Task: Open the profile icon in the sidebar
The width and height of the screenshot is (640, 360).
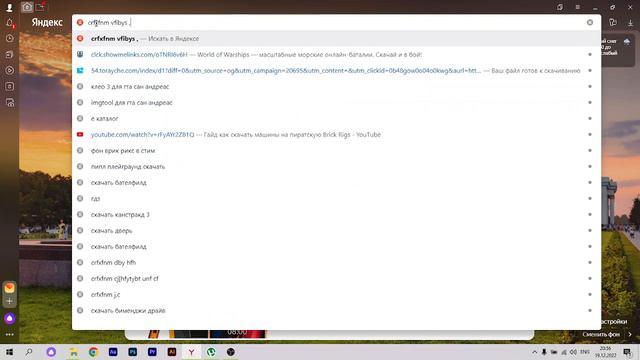Action: coord(9,7)
